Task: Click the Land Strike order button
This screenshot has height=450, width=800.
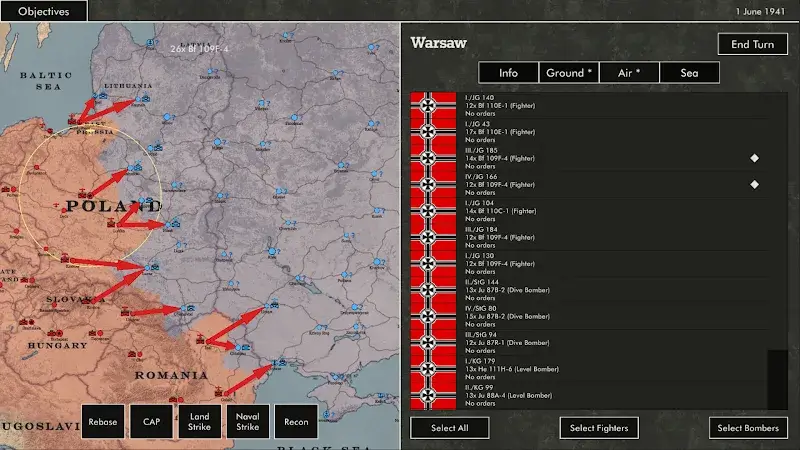Action: [x=198, y=422]
